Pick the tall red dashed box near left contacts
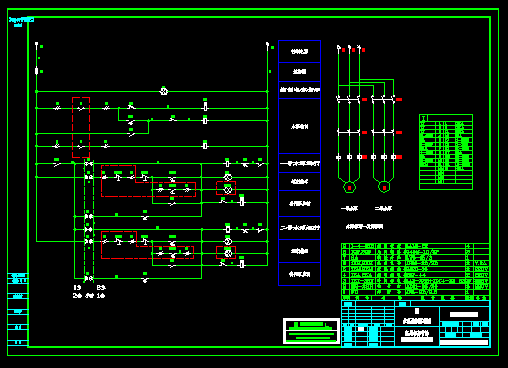Image resolution: width=508 pixels, height=368 pixels. pyautogui.click(x=81, y=127)
